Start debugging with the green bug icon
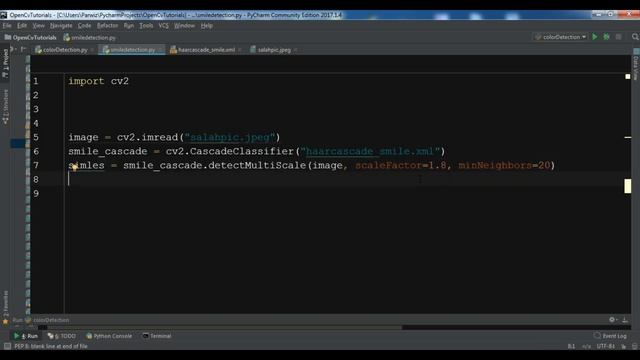Screen dimensions: 640x360 [607, 37]
